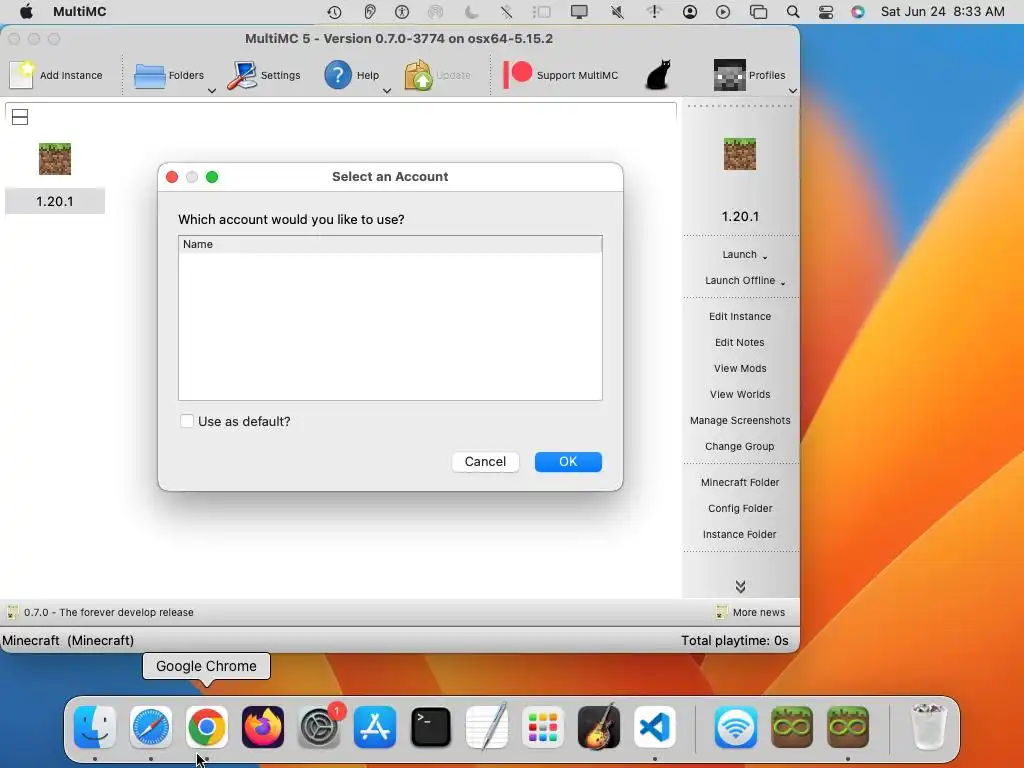
Task: Open Finder from the Dock
Action: click(95, 727)
